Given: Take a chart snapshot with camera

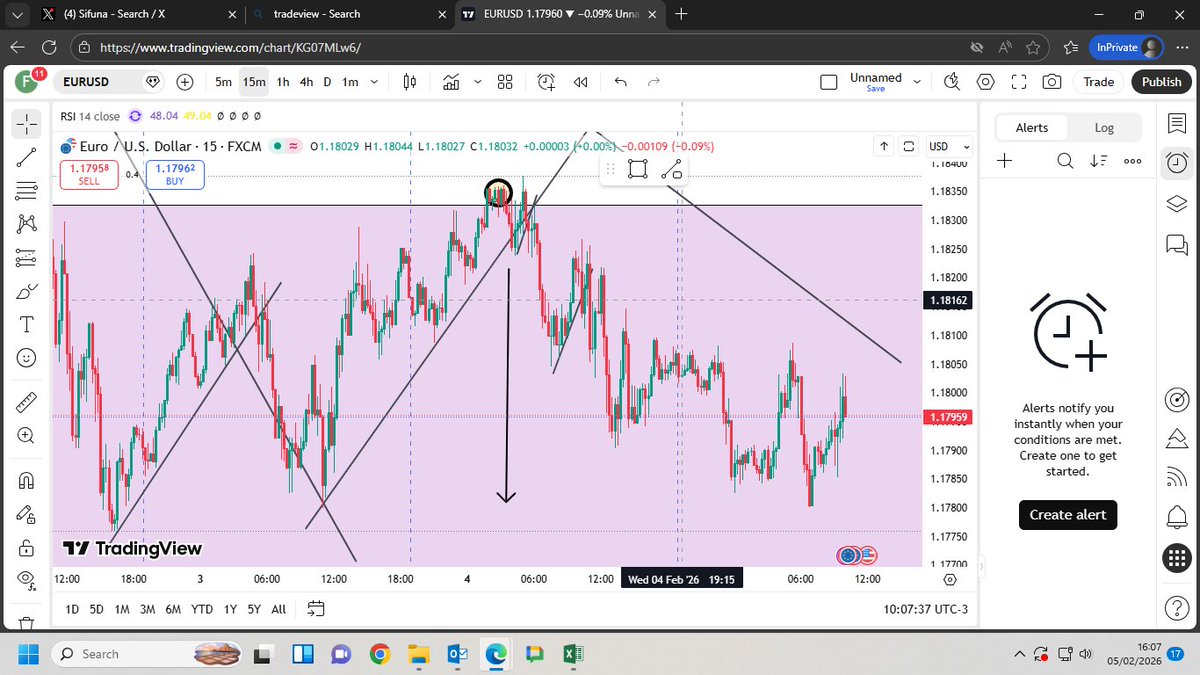Looking at the screenshot, I should click(x=1052, y=82).
